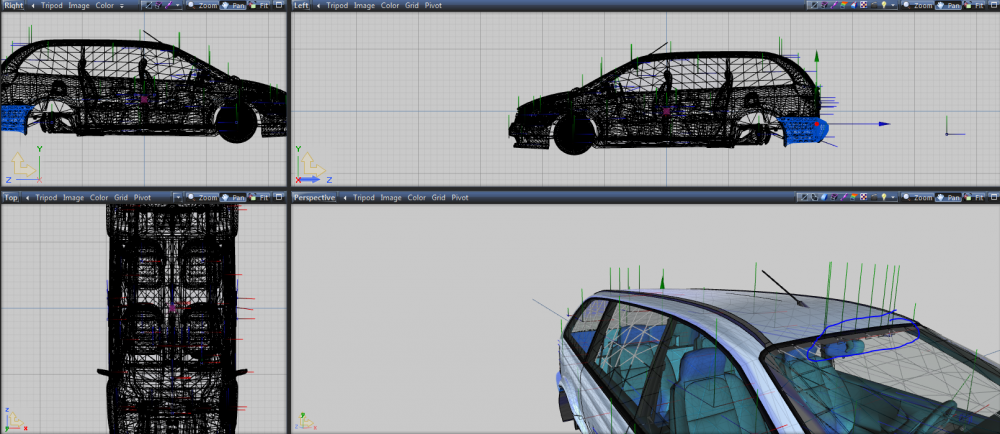Screen dimensions: 1000x434
Task: Select the blue smooth shading icon in Perspective viewport
Action: (824, 198)
